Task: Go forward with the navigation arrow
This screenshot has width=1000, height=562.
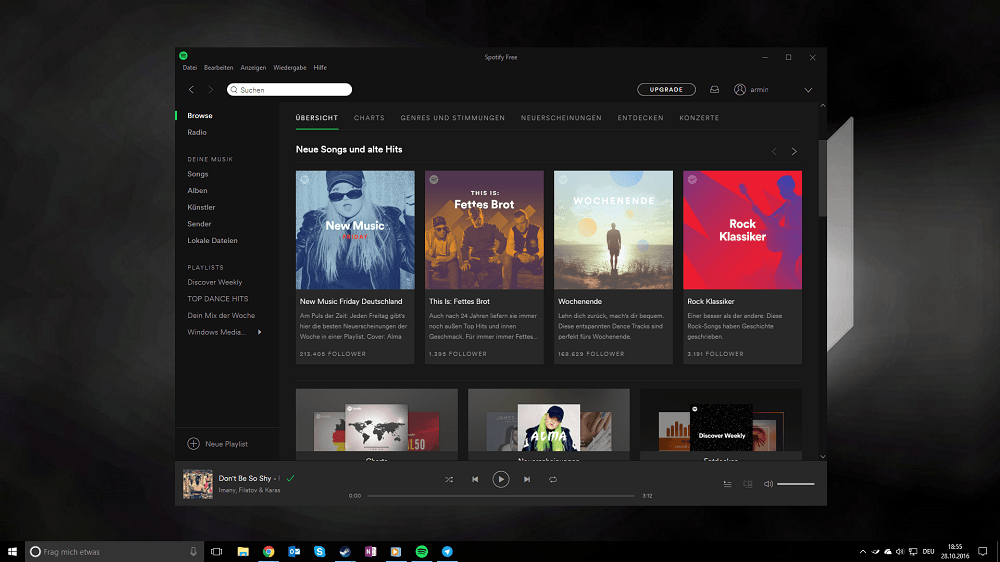Action: pos(210,90)
